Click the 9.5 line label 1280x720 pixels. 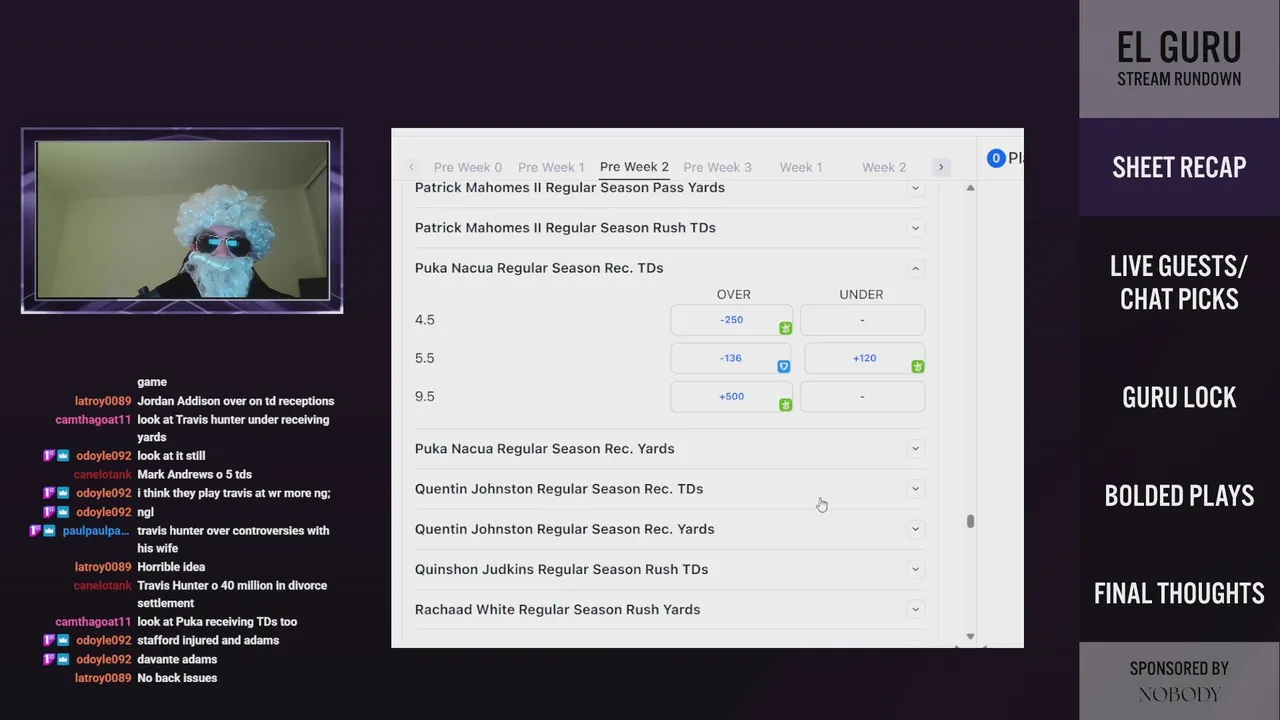pos(425,396)
